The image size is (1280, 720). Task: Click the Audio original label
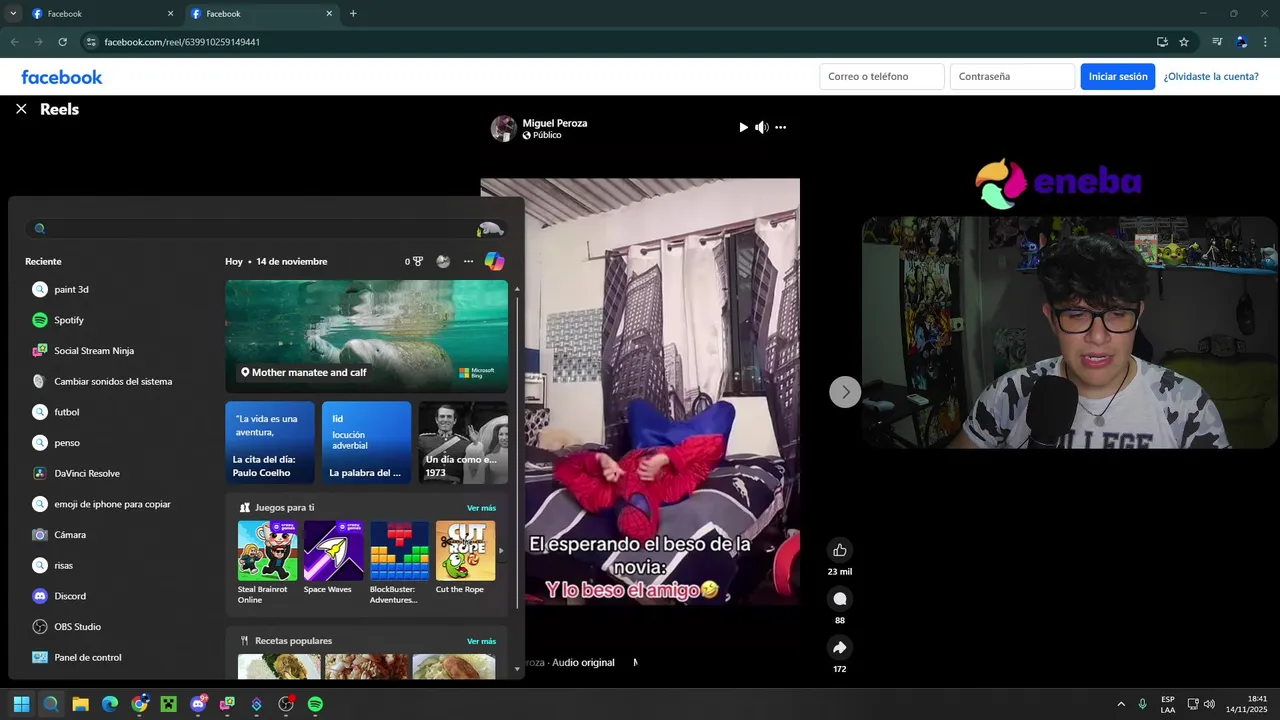[583, 662]
